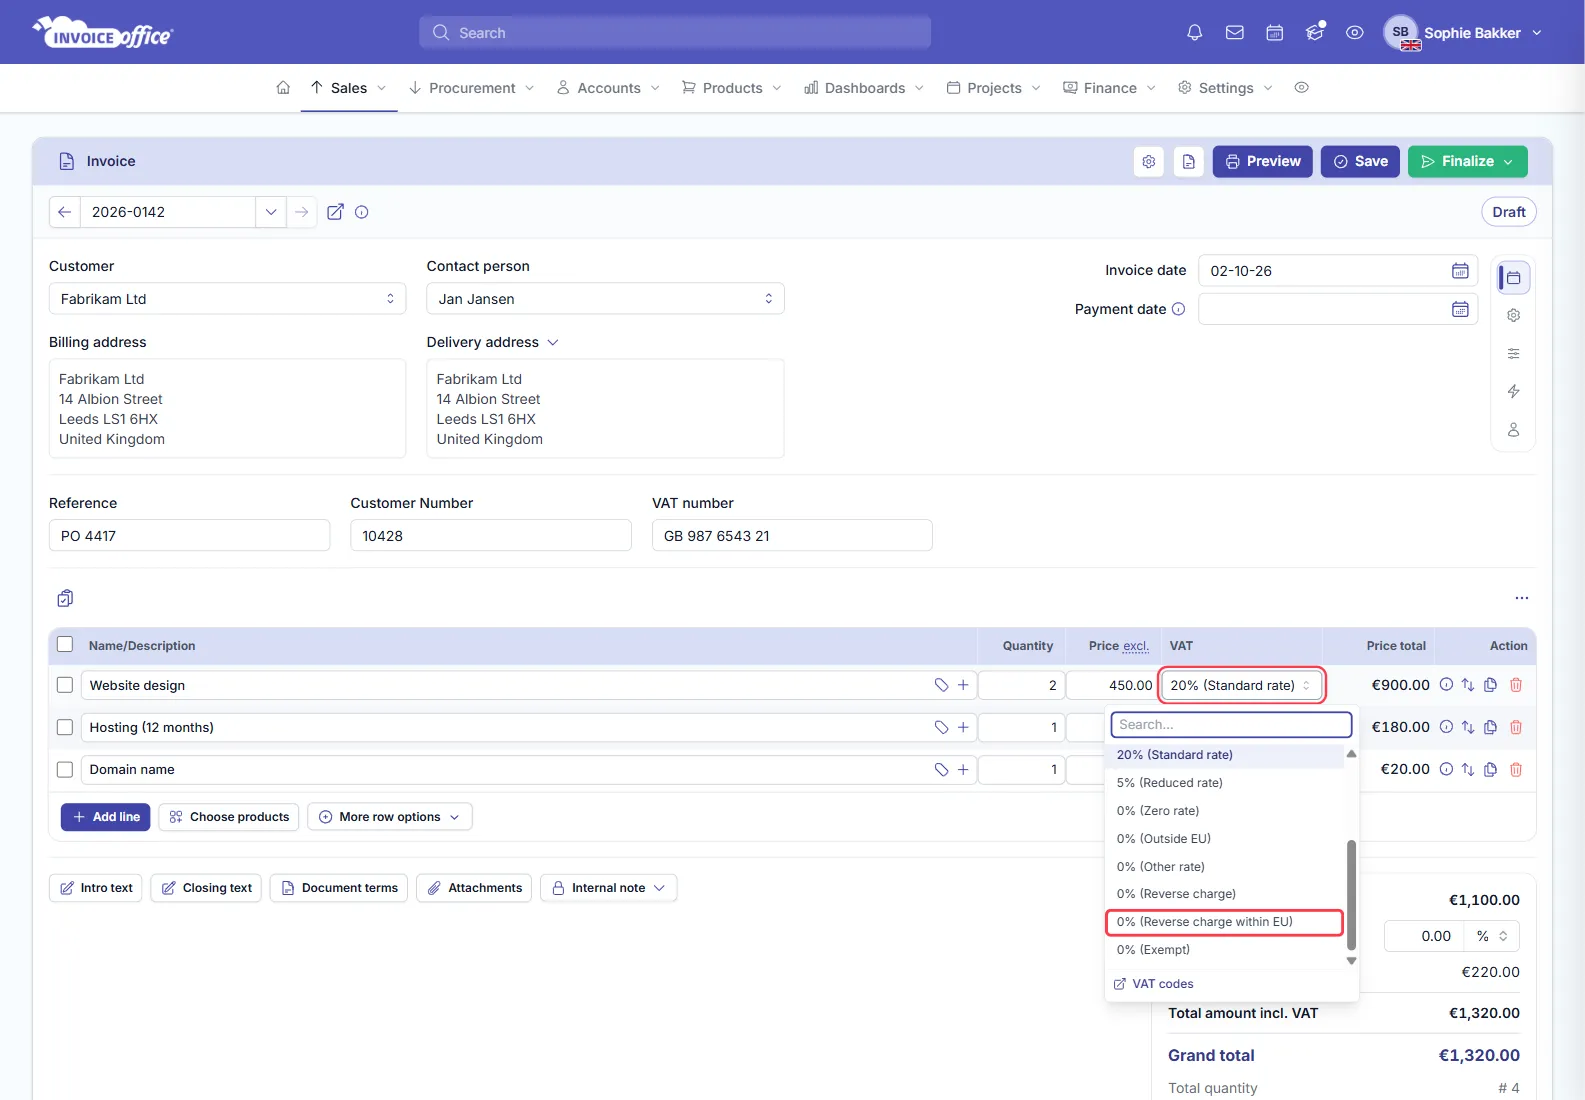
Task: Click lightning bolt icon in side panel
Action: tap(1514, 392)
